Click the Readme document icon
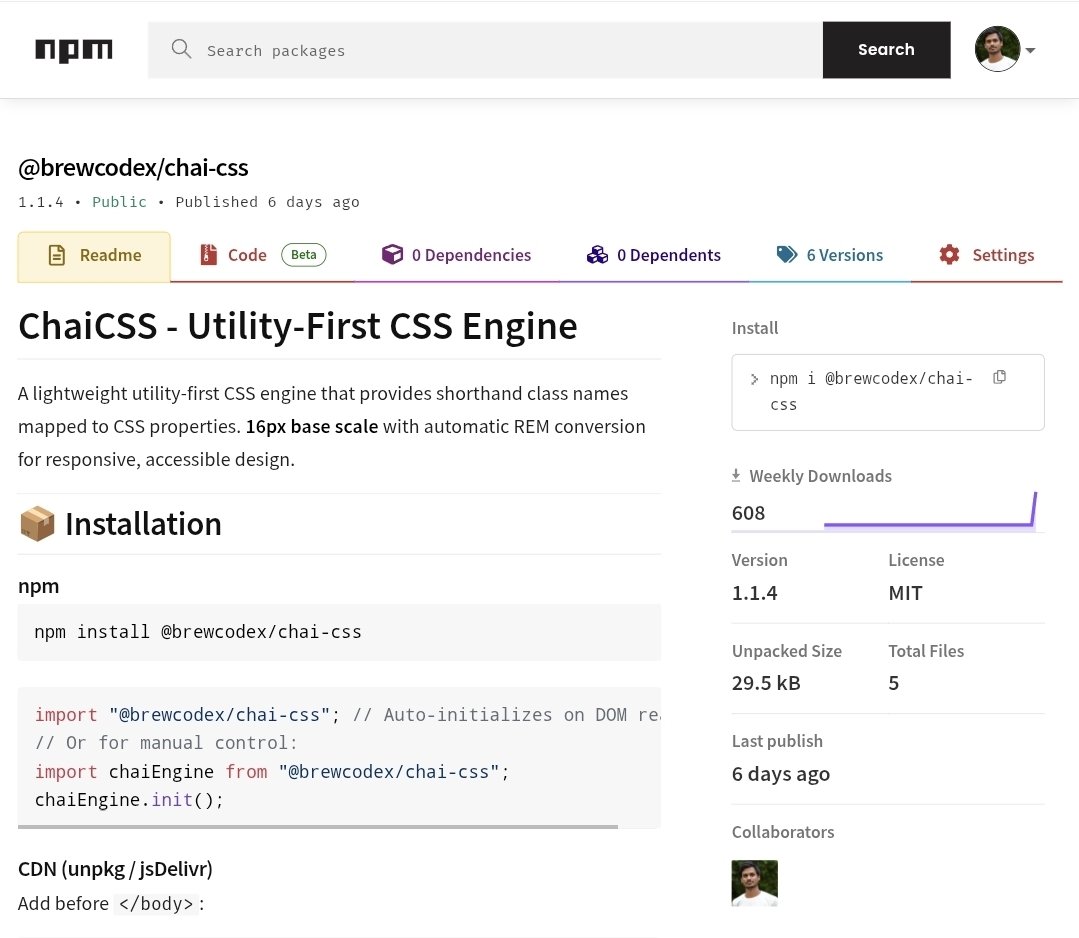Image resolution: width=1079 pixels, height=938 pixels. pyautogui.click(x=57, y=255)
